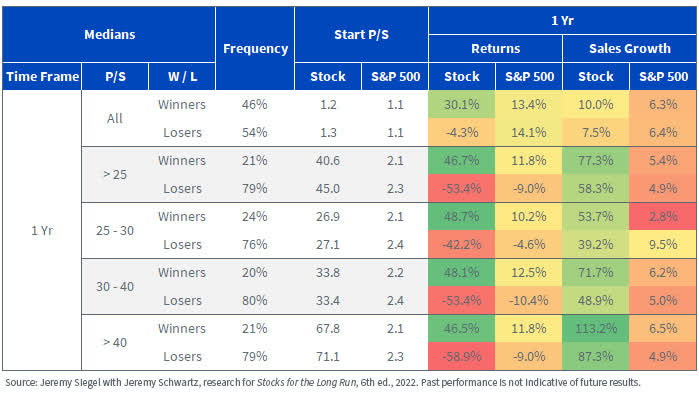This screenshot has width=699, height=394.
Task: Click the > 40 P/S row label
Action: [x=115, y=343]
